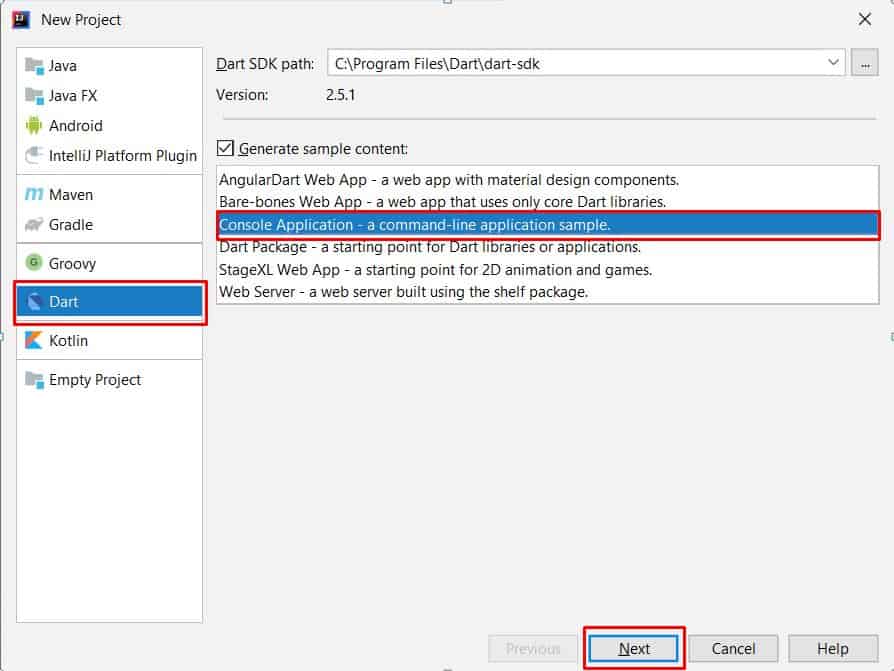Close the New Project dialog

pyautogui.click(x=864, y=19)
